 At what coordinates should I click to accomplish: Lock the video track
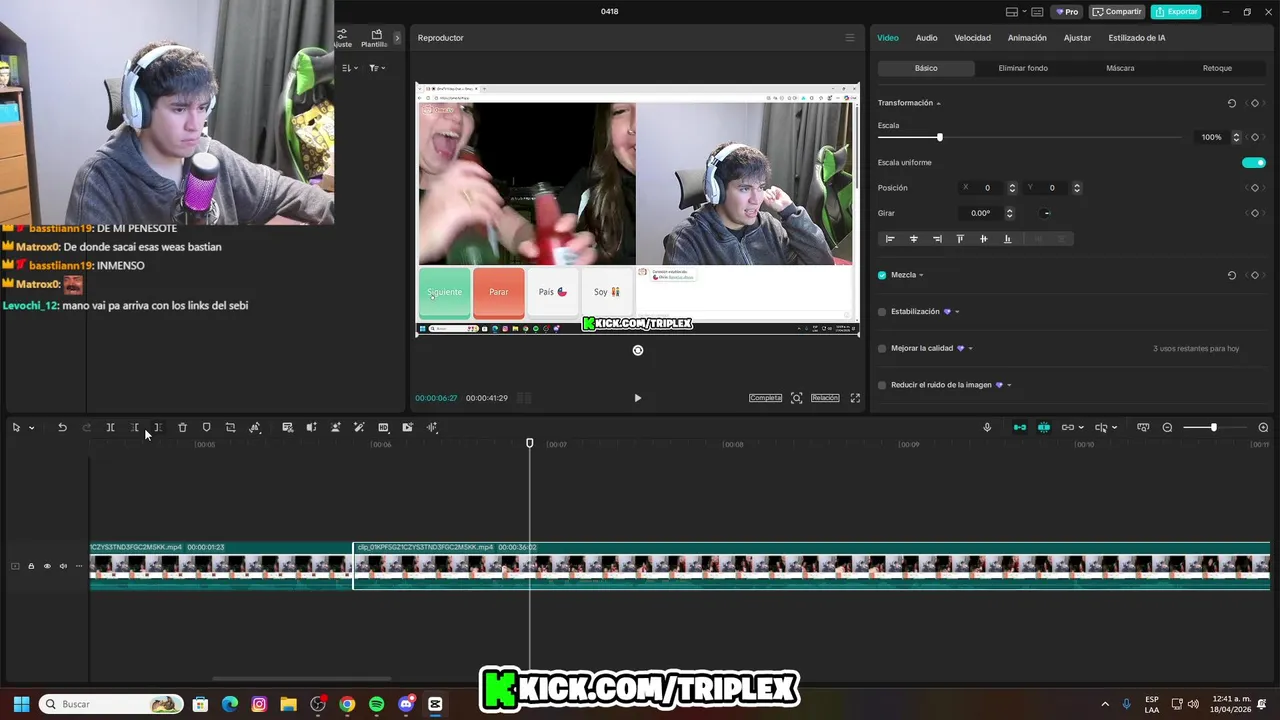(x=31, y=566)
